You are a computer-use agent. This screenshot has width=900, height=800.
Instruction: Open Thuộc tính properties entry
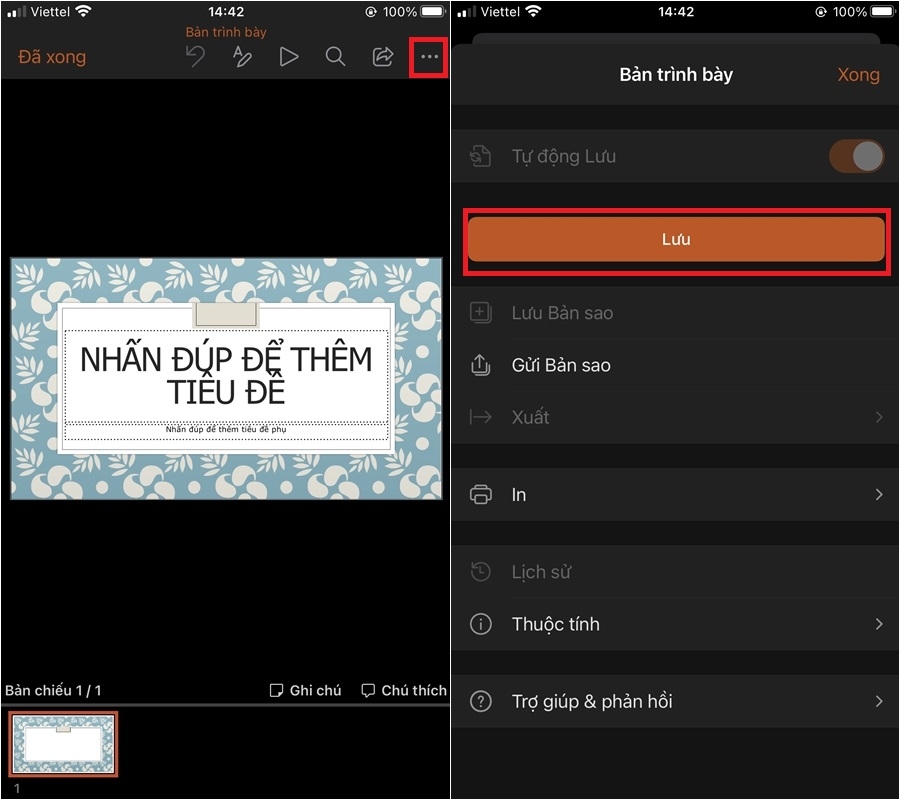point(676,623)
